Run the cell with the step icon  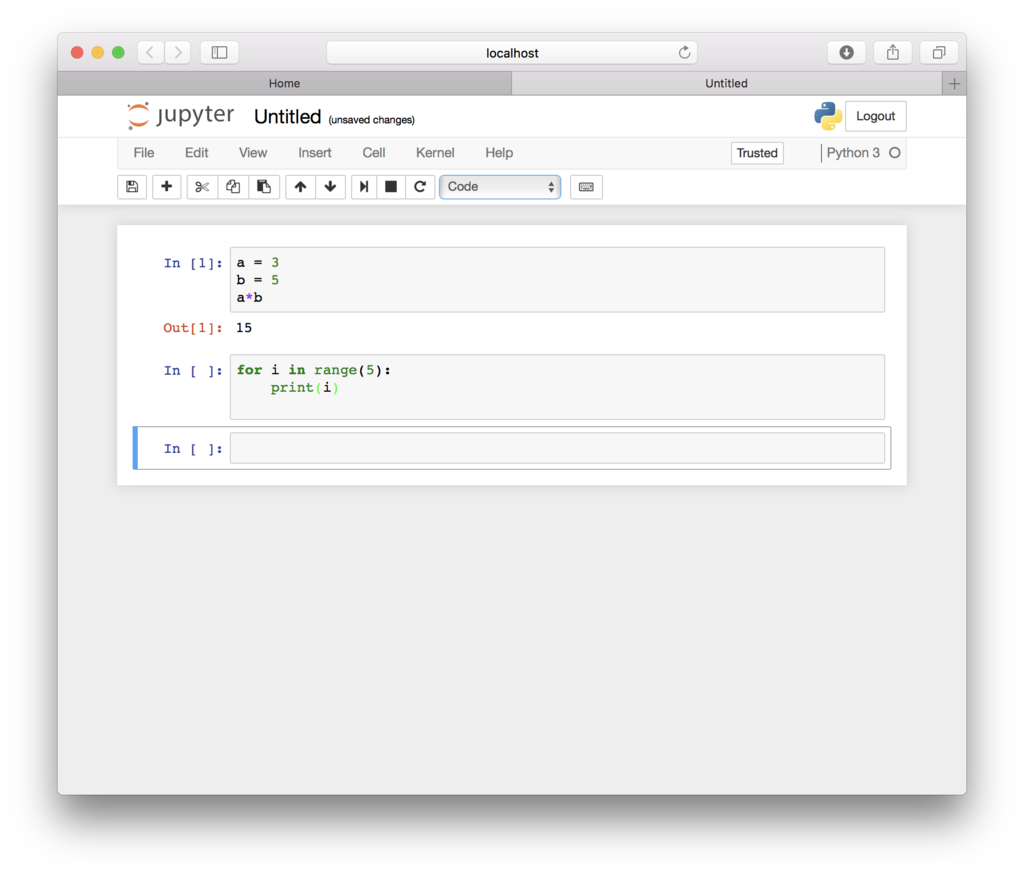(x=364, y=187)
